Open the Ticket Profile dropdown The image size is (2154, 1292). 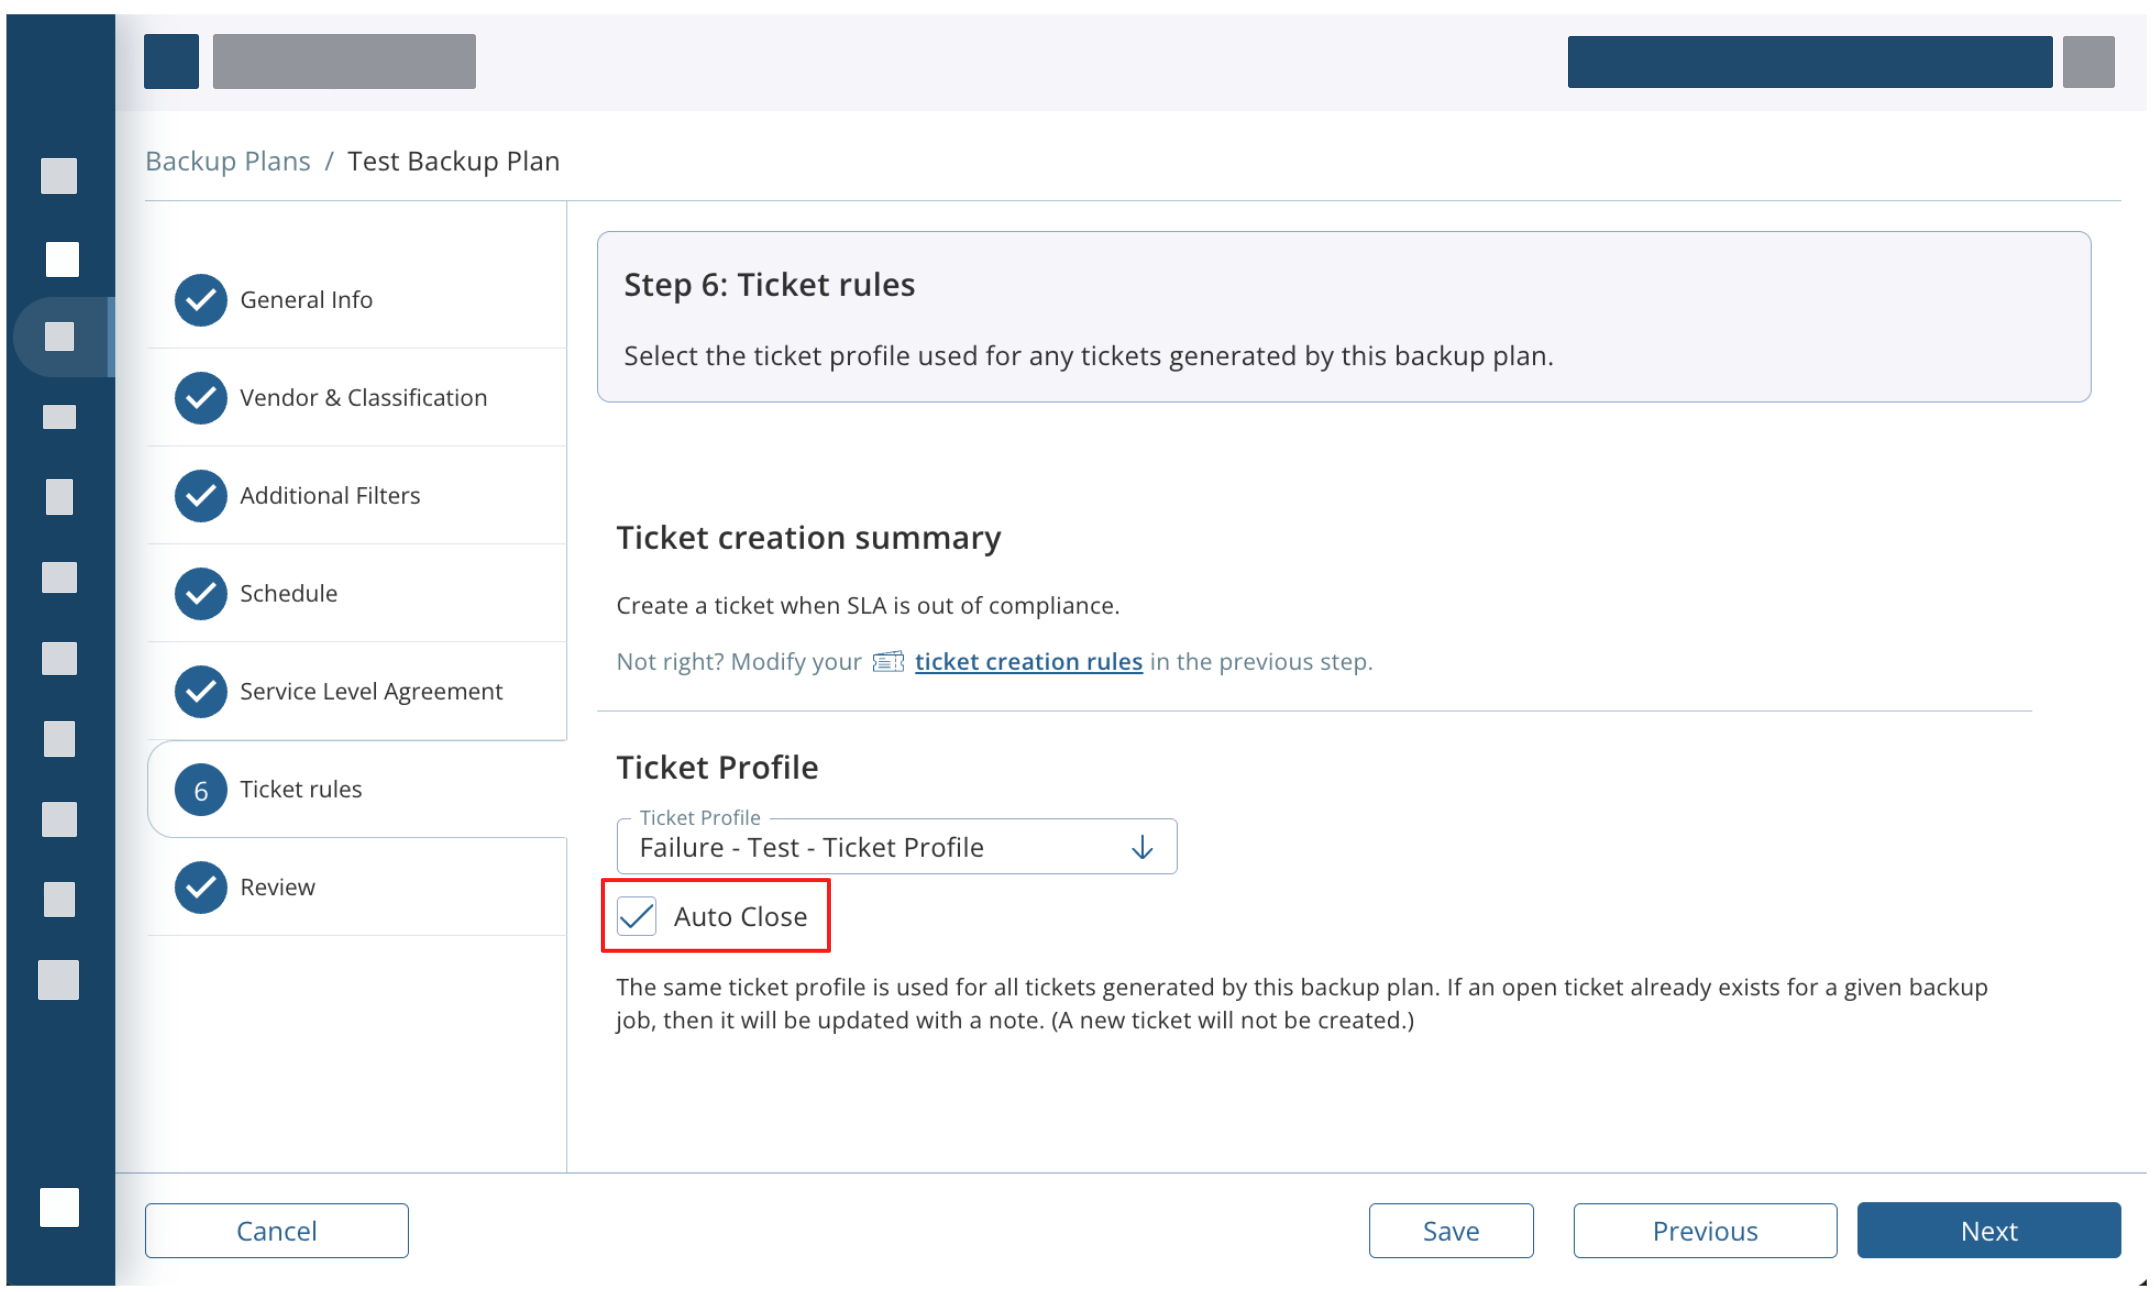coord(1143,846)
